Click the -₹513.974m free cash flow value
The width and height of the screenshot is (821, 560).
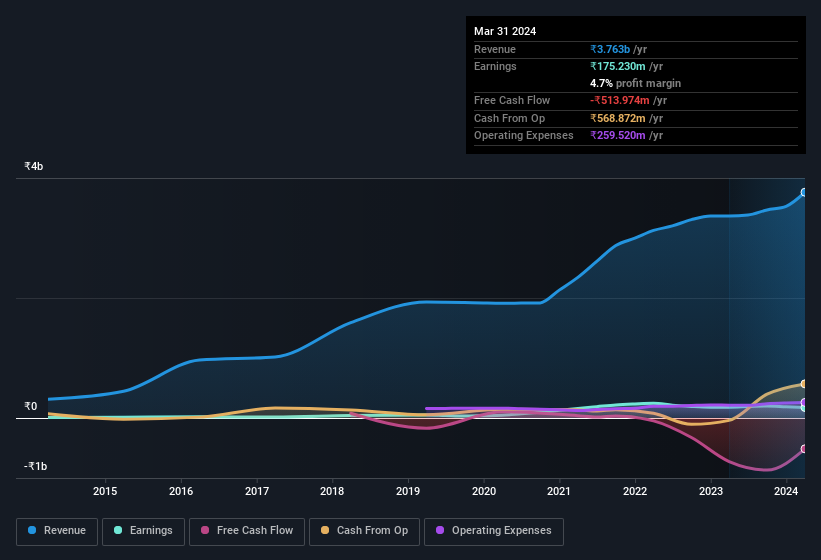(x=620, y=100)
